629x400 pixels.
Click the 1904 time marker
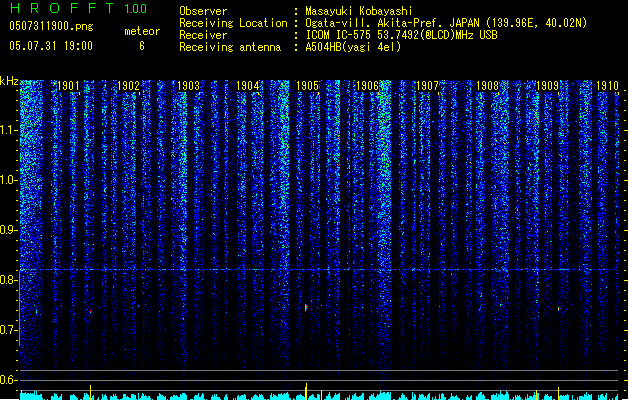[248, 86]
